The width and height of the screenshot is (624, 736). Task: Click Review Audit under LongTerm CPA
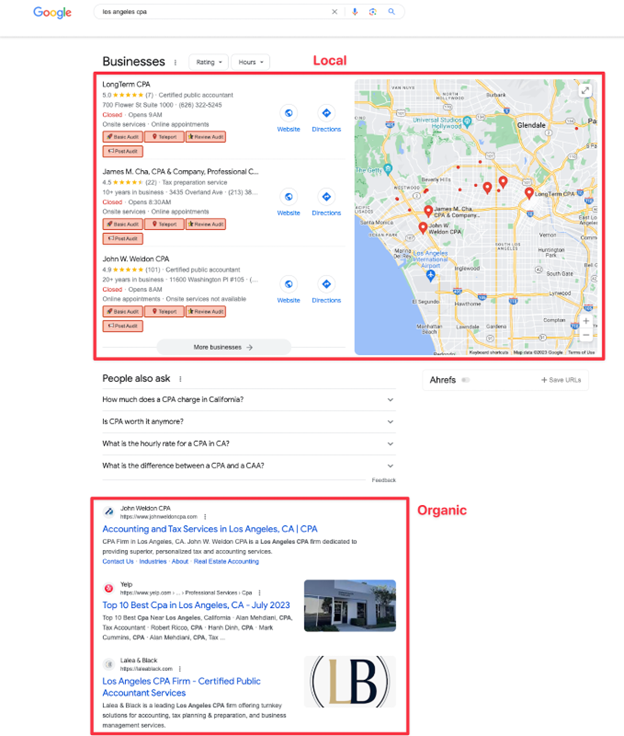[206, 137]
